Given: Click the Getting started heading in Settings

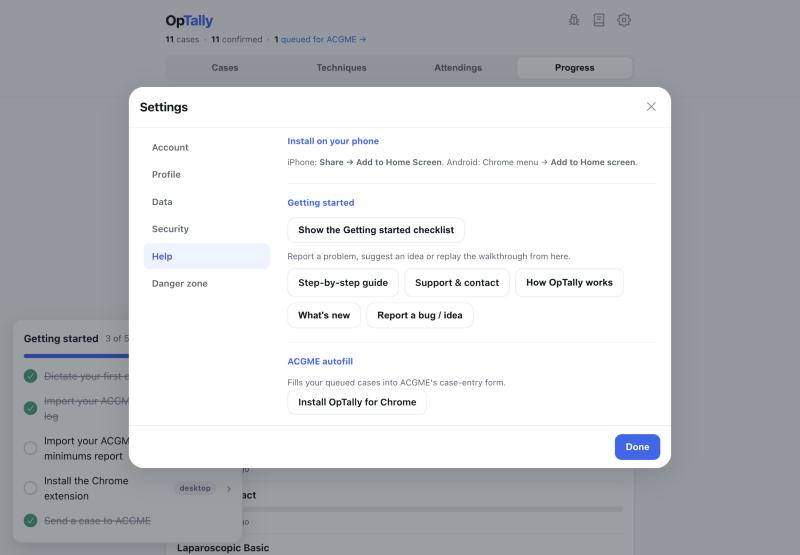Looking at the screenshot, I should pyautogui.click(x=321, y=203).
